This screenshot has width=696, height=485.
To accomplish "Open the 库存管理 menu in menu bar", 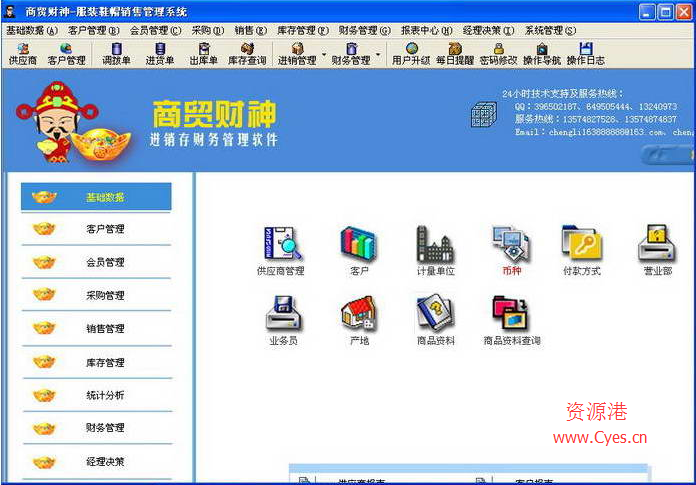I will [303, 30].
